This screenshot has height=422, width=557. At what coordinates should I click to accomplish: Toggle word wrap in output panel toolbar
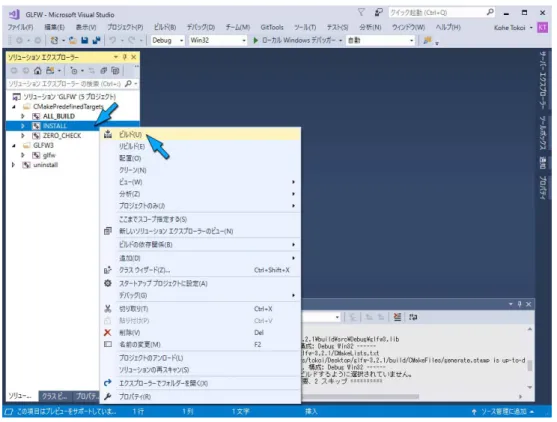pos(413,317)
